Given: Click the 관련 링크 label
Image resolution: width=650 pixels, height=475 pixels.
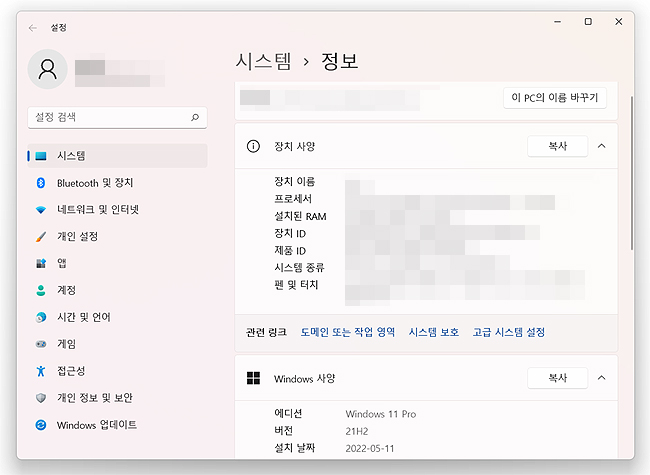Looking at the screenshot, I should point(266,332).
